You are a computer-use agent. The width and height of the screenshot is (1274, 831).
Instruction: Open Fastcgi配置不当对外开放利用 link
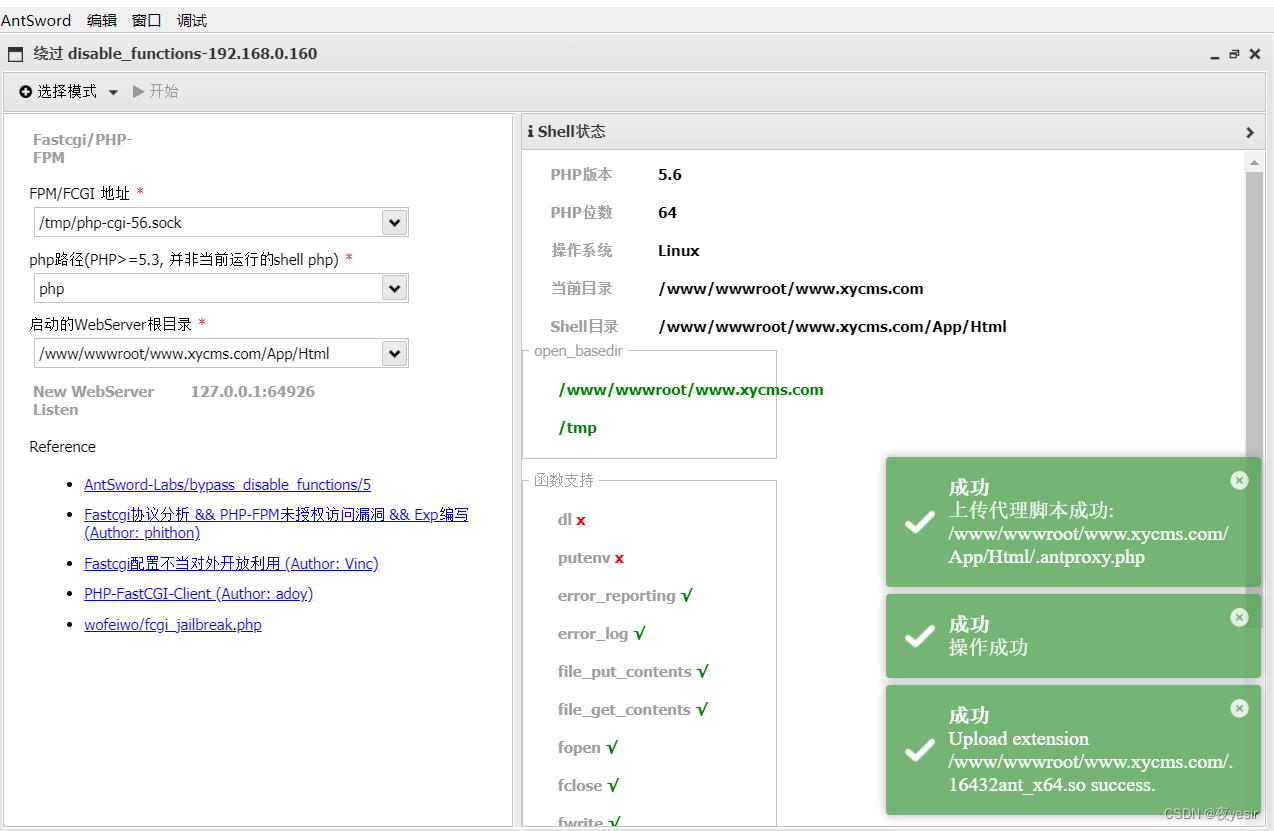click(231, 563)
